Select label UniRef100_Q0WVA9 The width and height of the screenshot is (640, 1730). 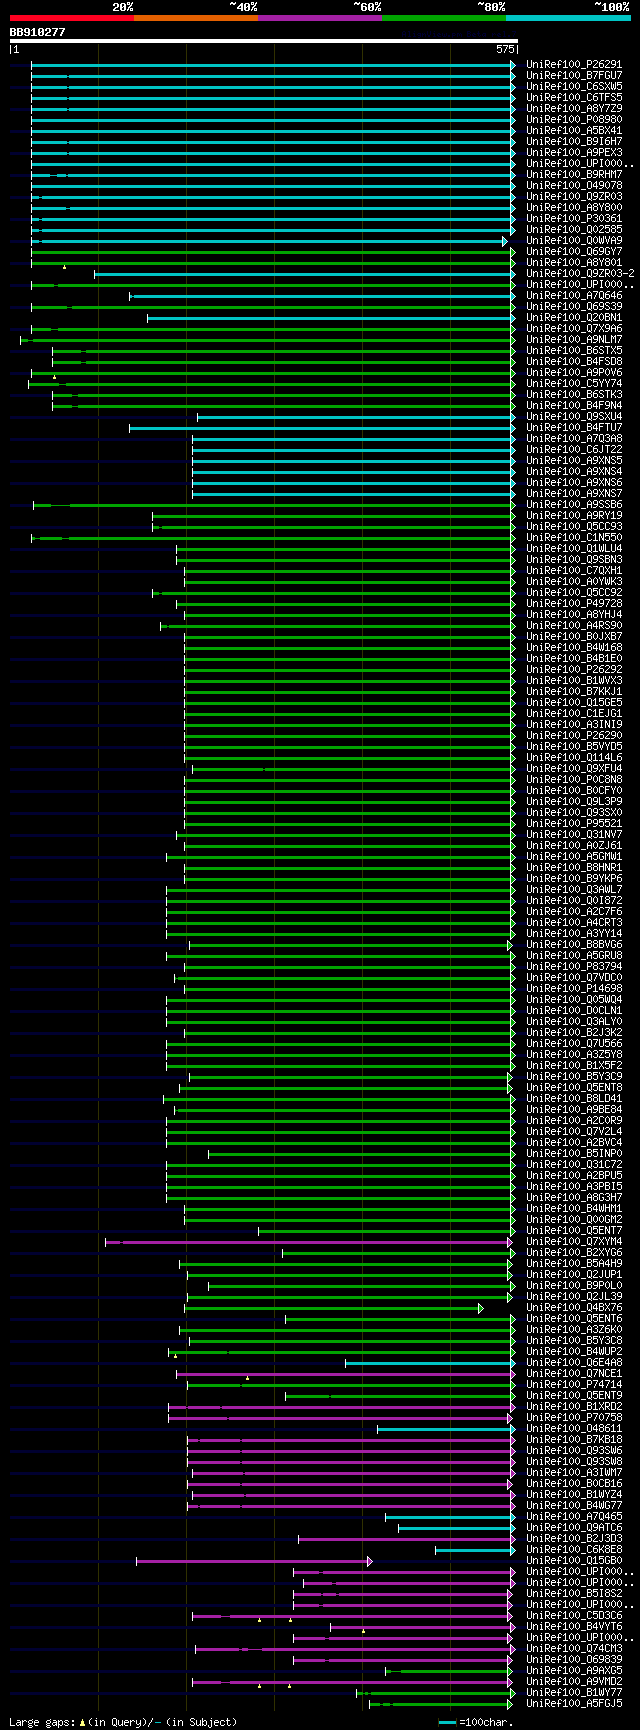[574, 241]
